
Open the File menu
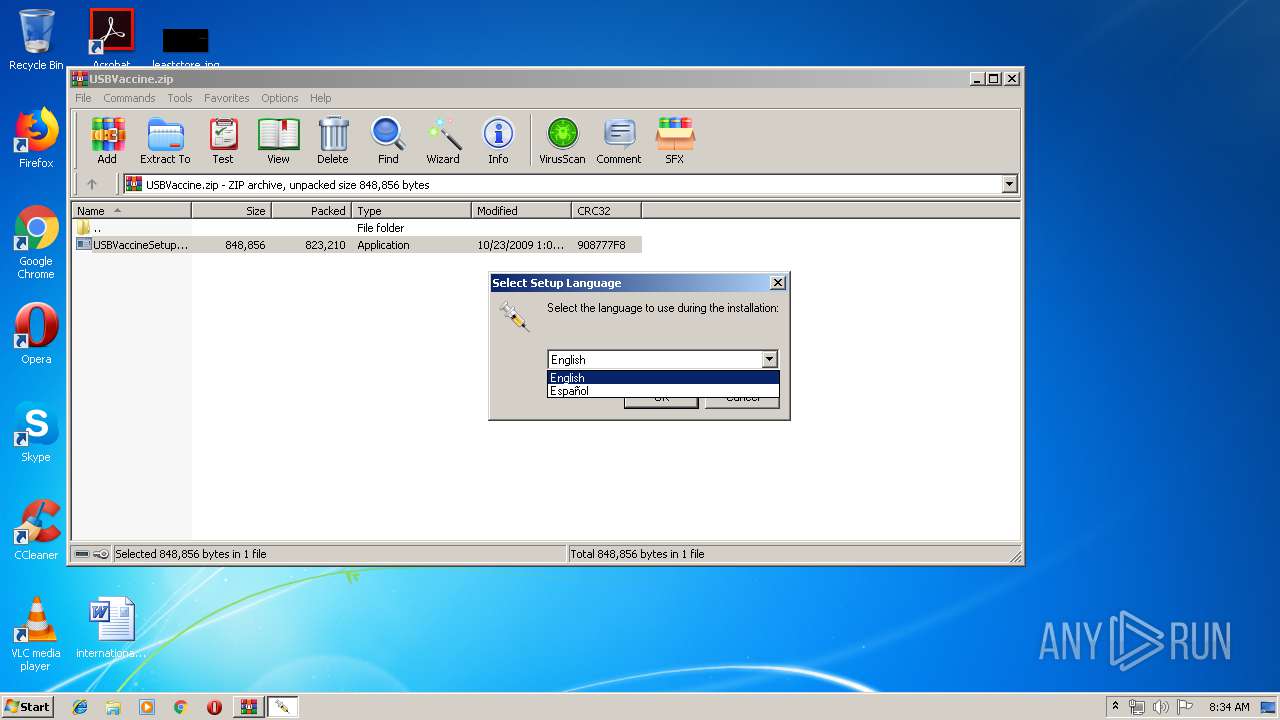point(83,98)
